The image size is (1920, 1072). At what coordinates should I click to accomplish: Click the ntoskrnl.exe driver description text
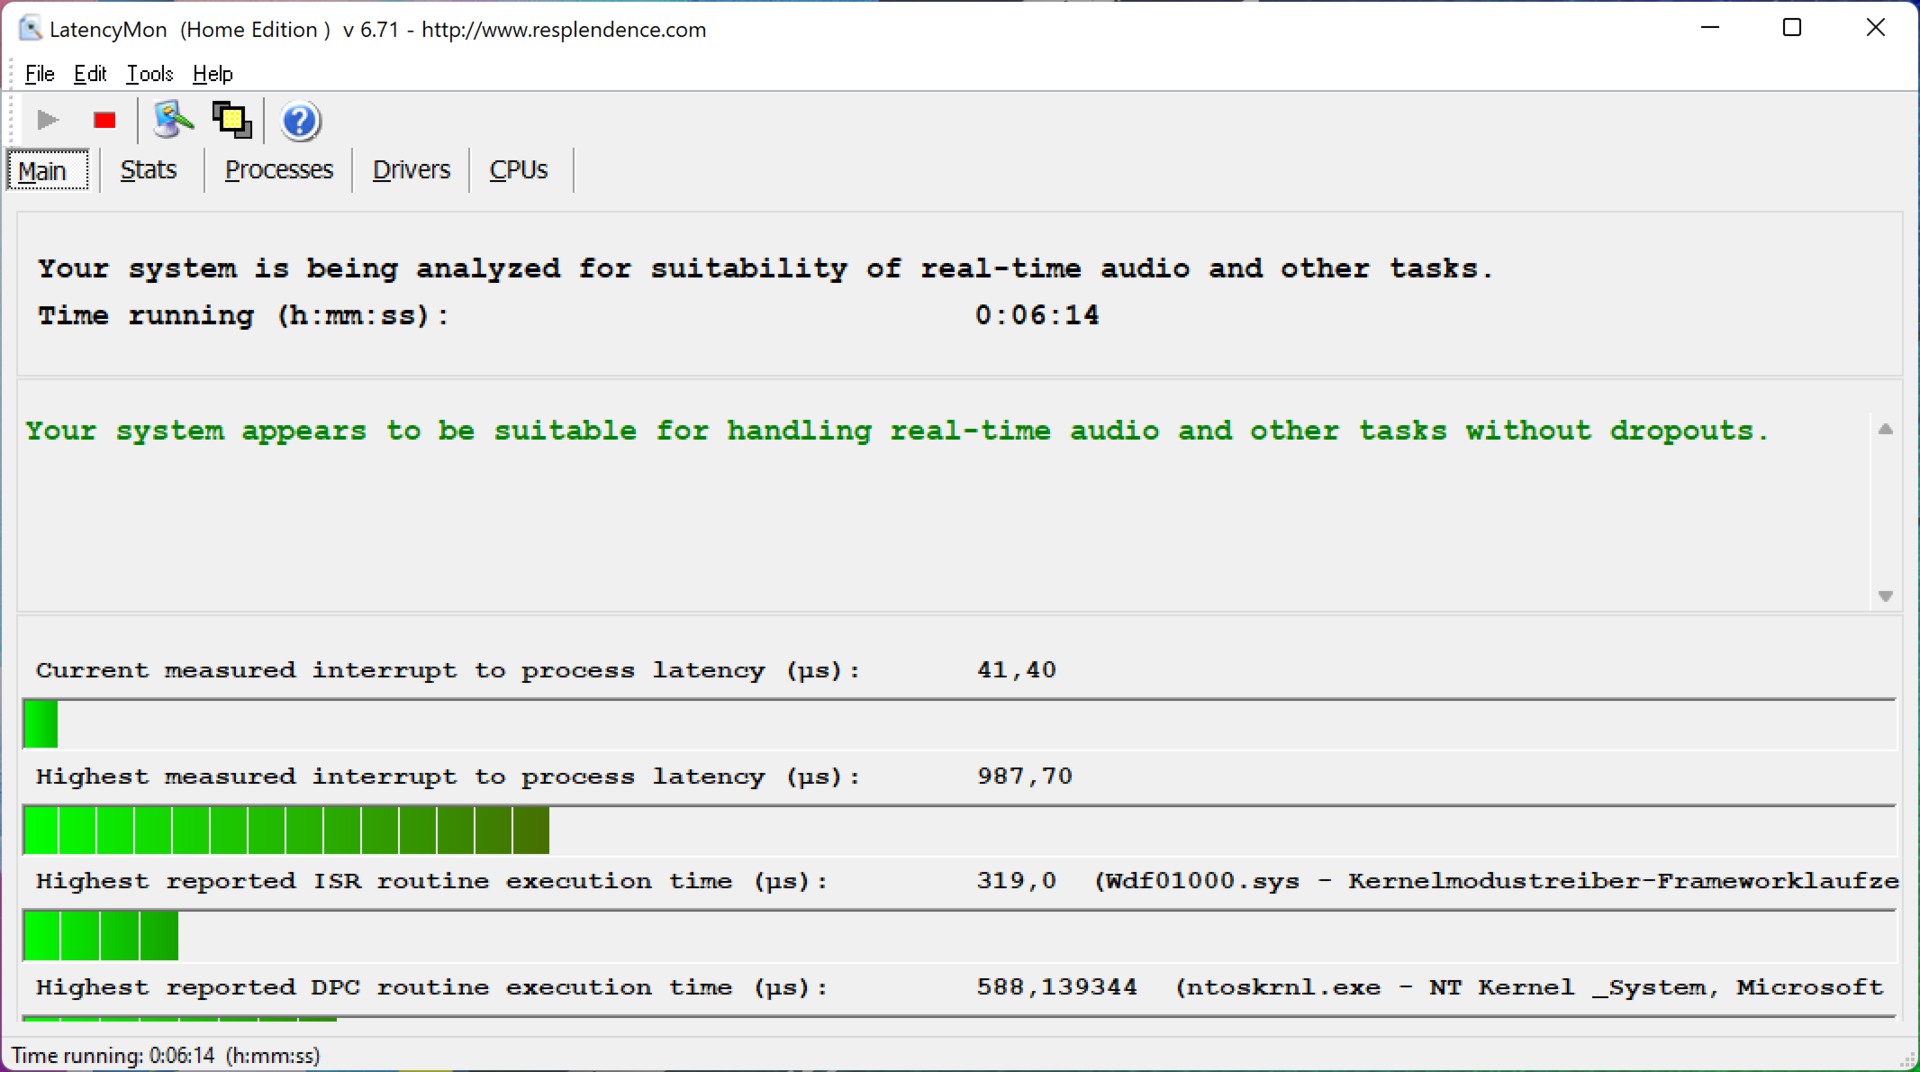click(x=1529, y=987)
